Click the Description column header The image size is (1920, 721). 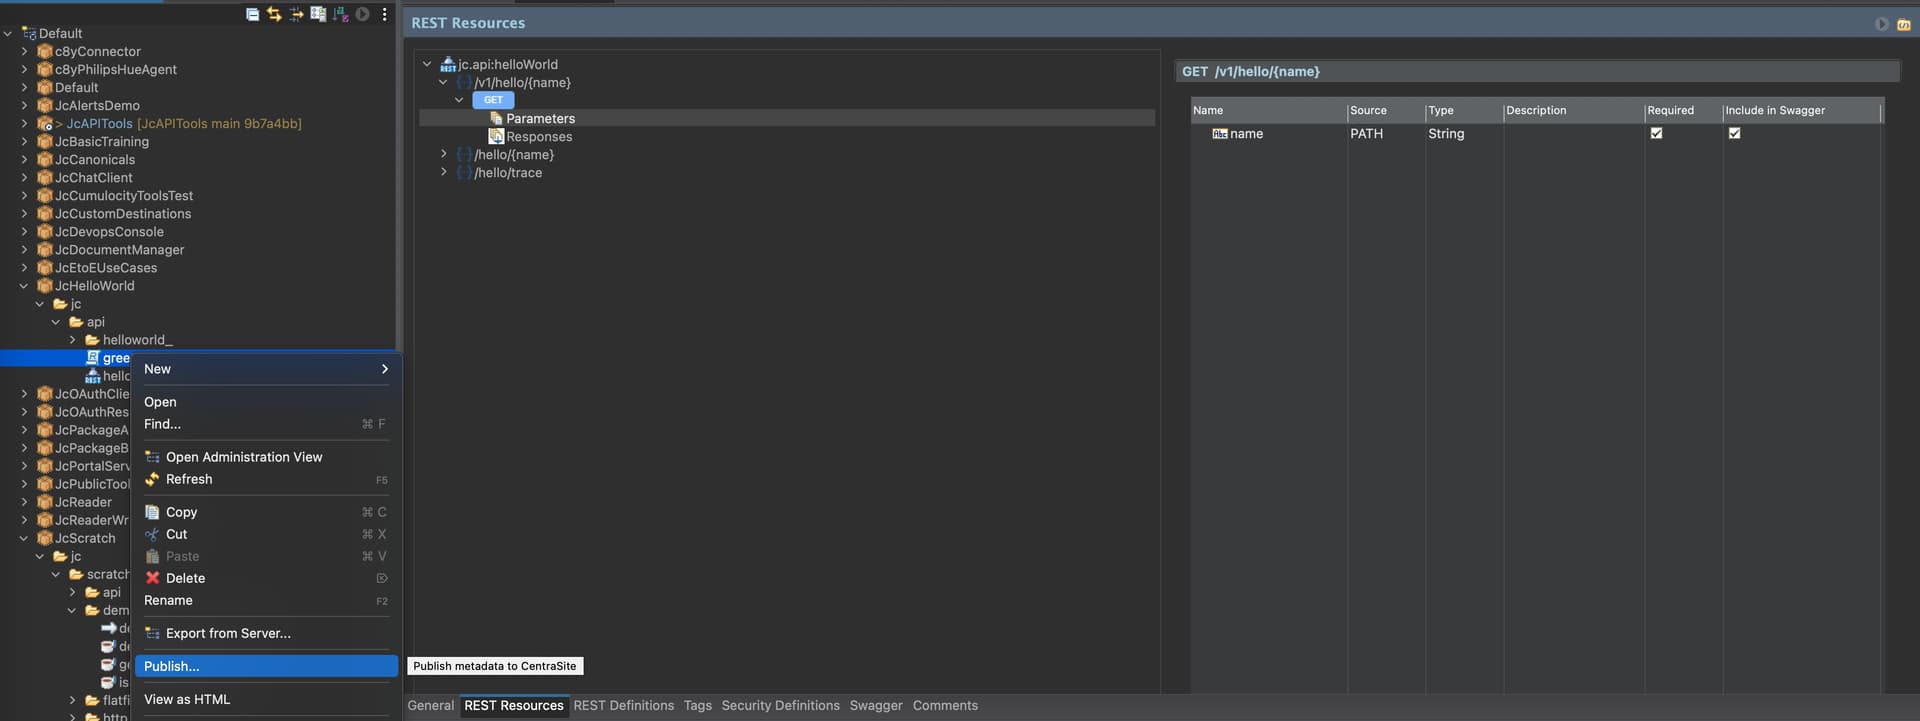pos(1574,110)
